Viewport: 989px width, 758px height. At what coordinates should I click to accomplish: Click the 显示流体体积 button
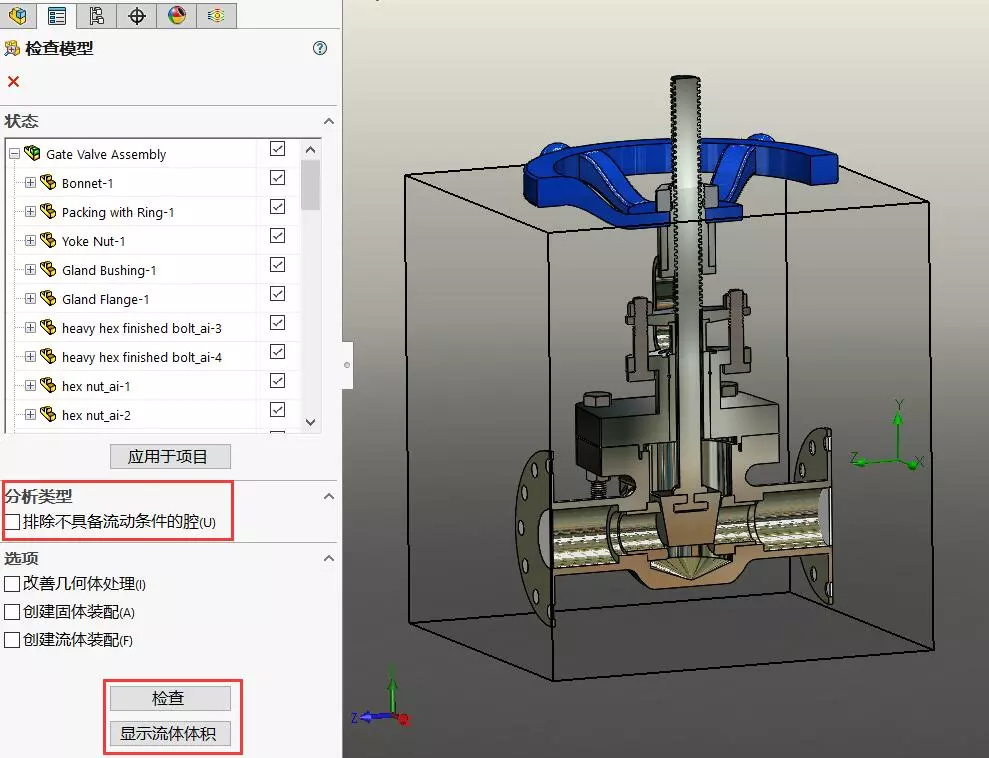[170, 734]
